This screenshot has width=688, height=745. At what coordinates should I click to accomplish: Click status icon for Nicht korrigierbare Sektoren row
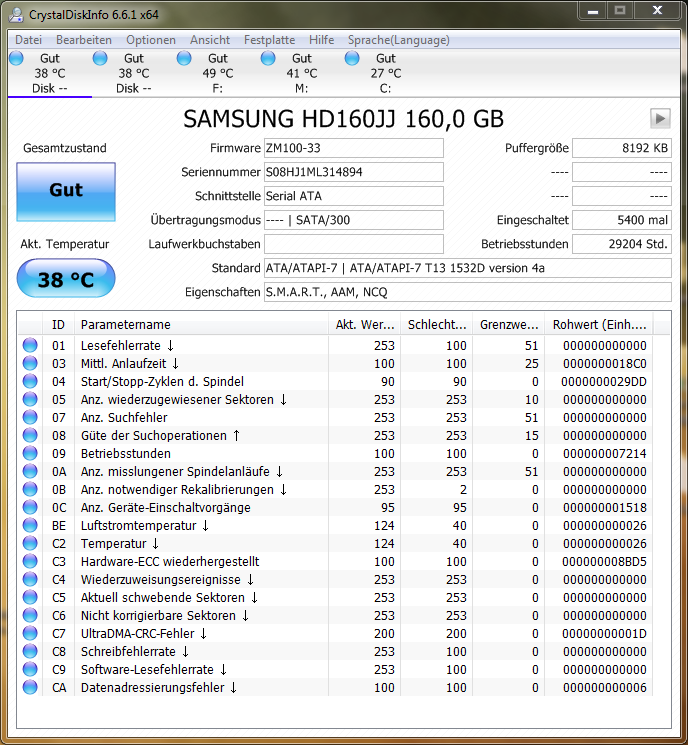pos(30,615)
